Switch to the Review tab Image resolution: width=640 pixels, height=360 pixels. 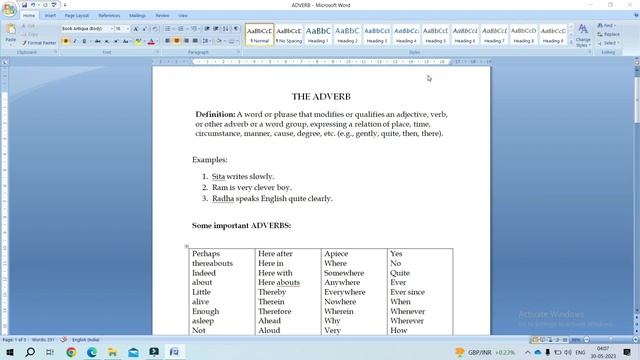[162, 16]
